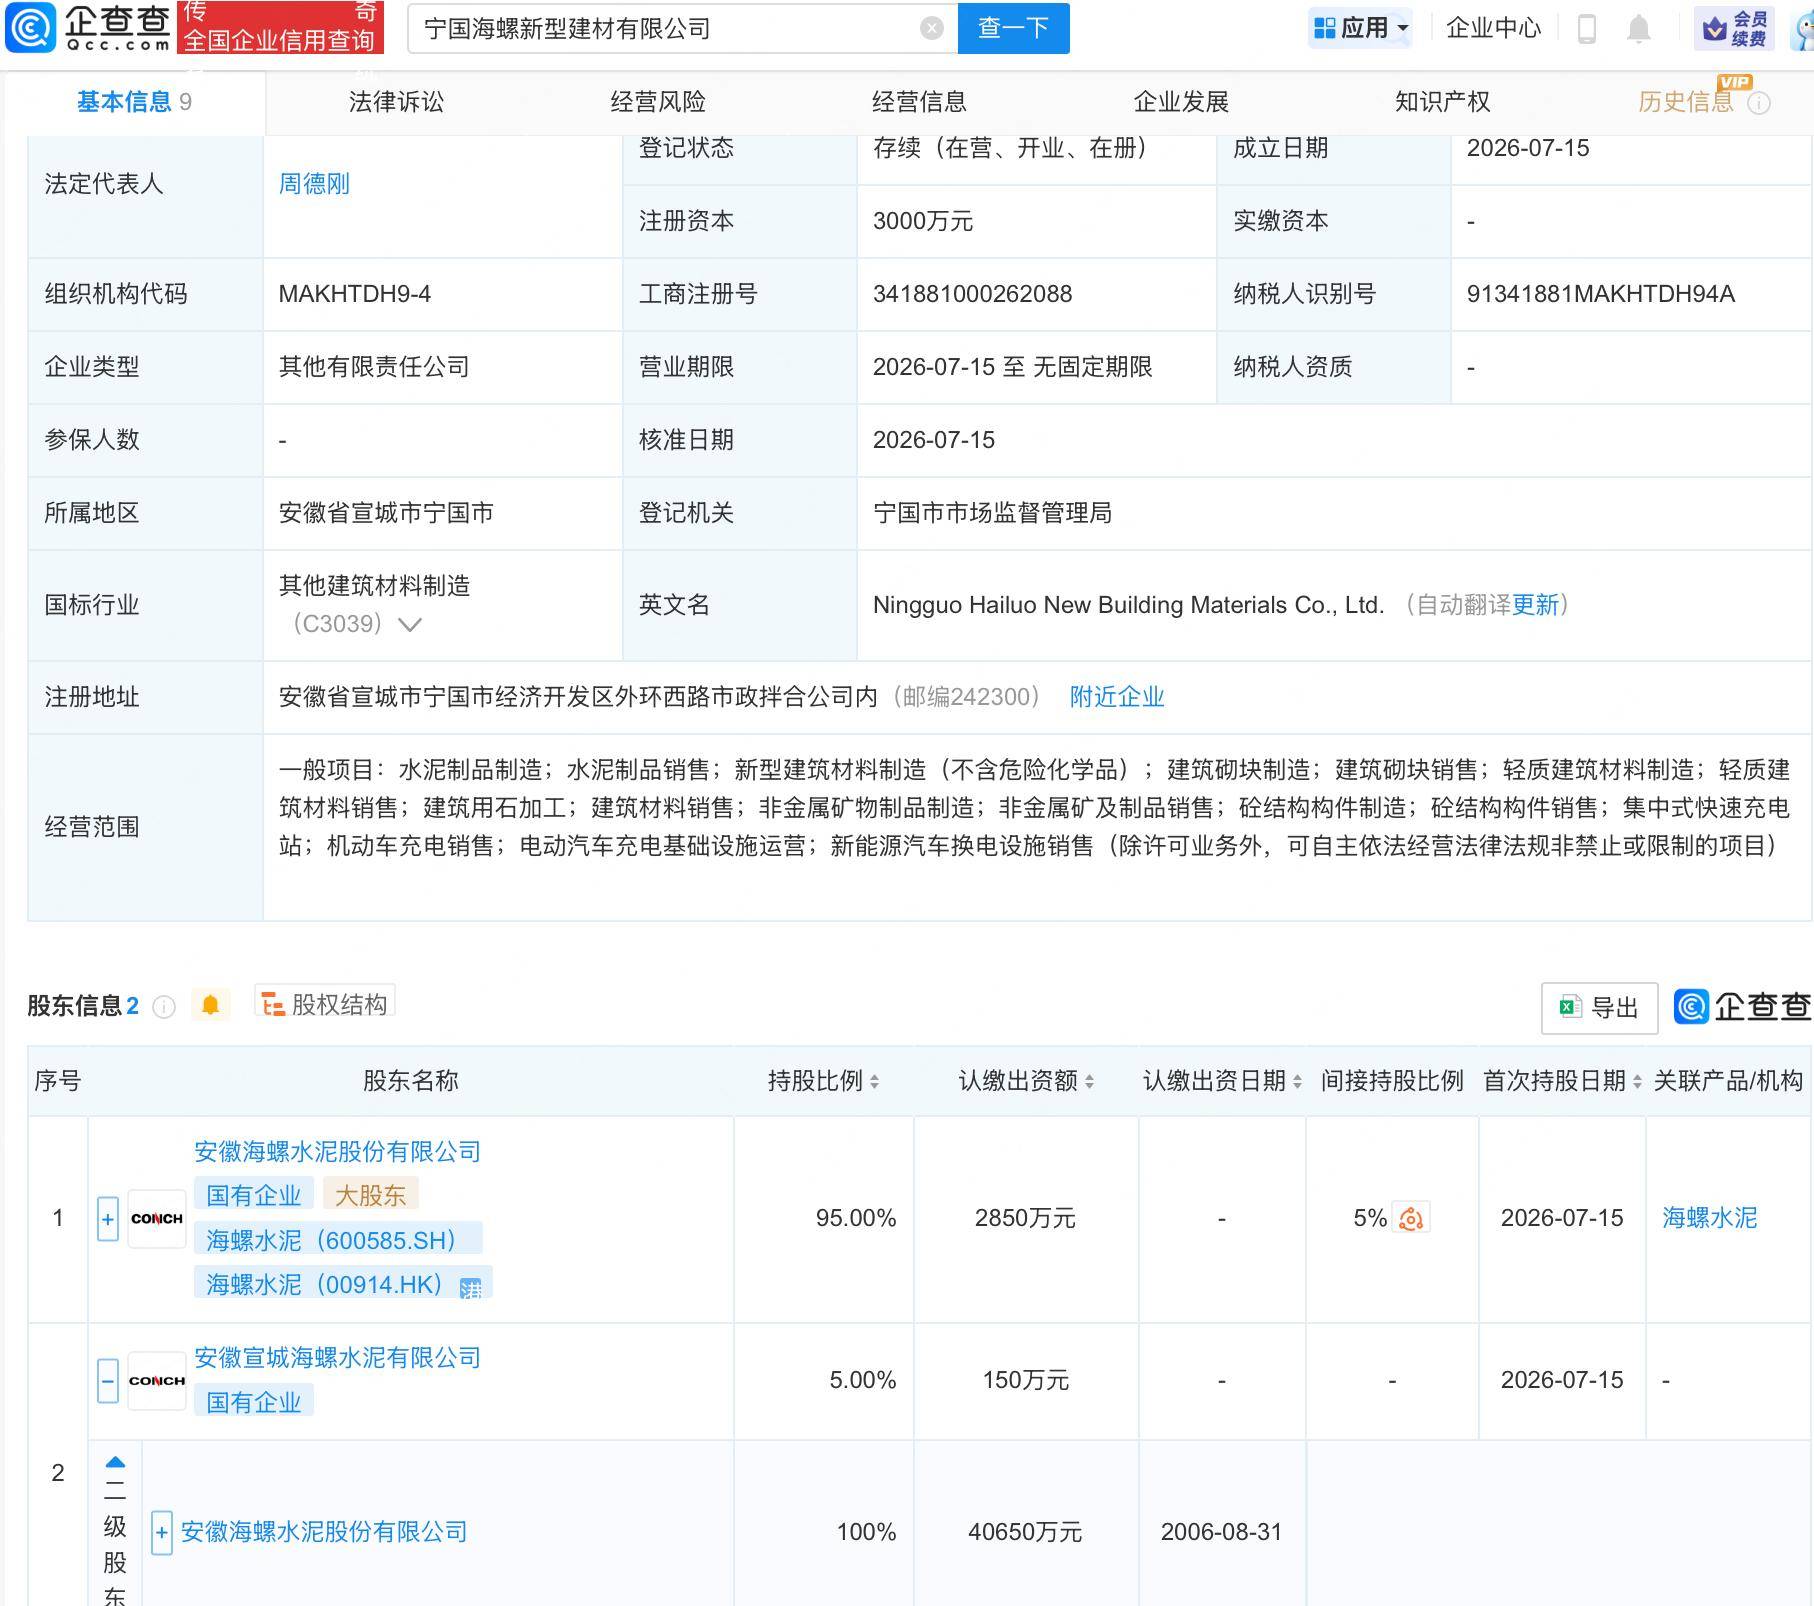The height and width of the screenshot is (1606, 1814).
Task: Click the CONCH logo in row 2
Action: [x=157, y=1381]
